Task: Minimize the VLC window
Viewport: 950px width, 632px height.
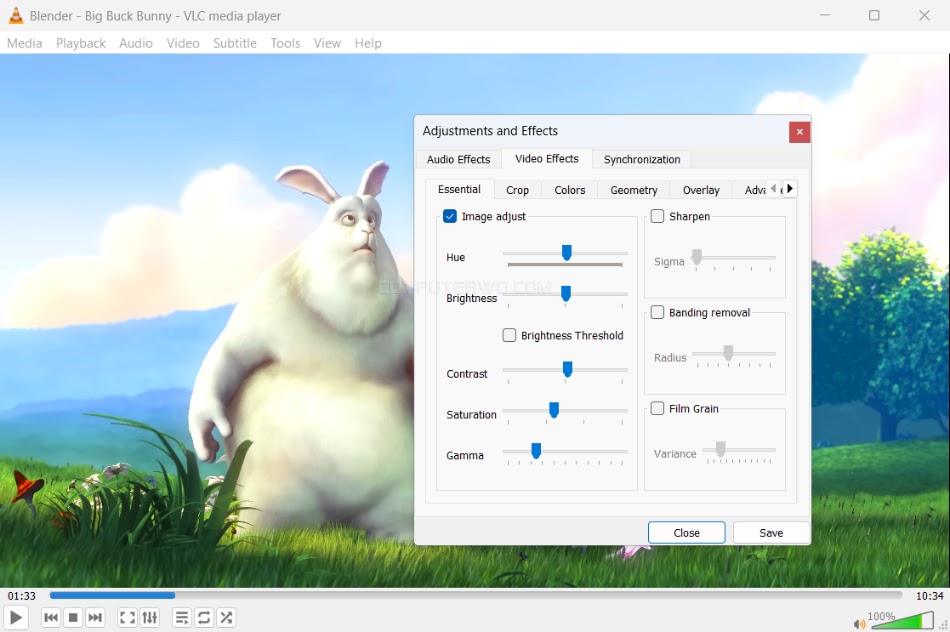Action: pos(825,15)
